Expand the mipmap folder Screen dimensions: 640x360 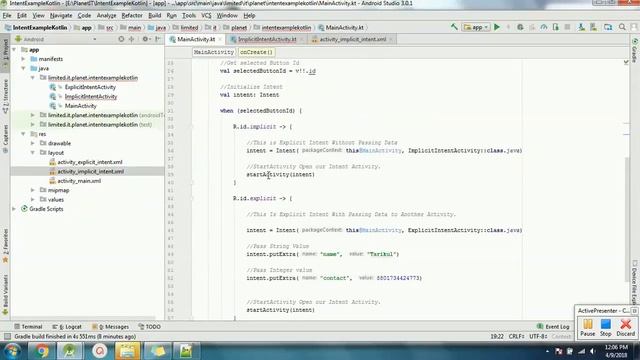click(33, 190)
